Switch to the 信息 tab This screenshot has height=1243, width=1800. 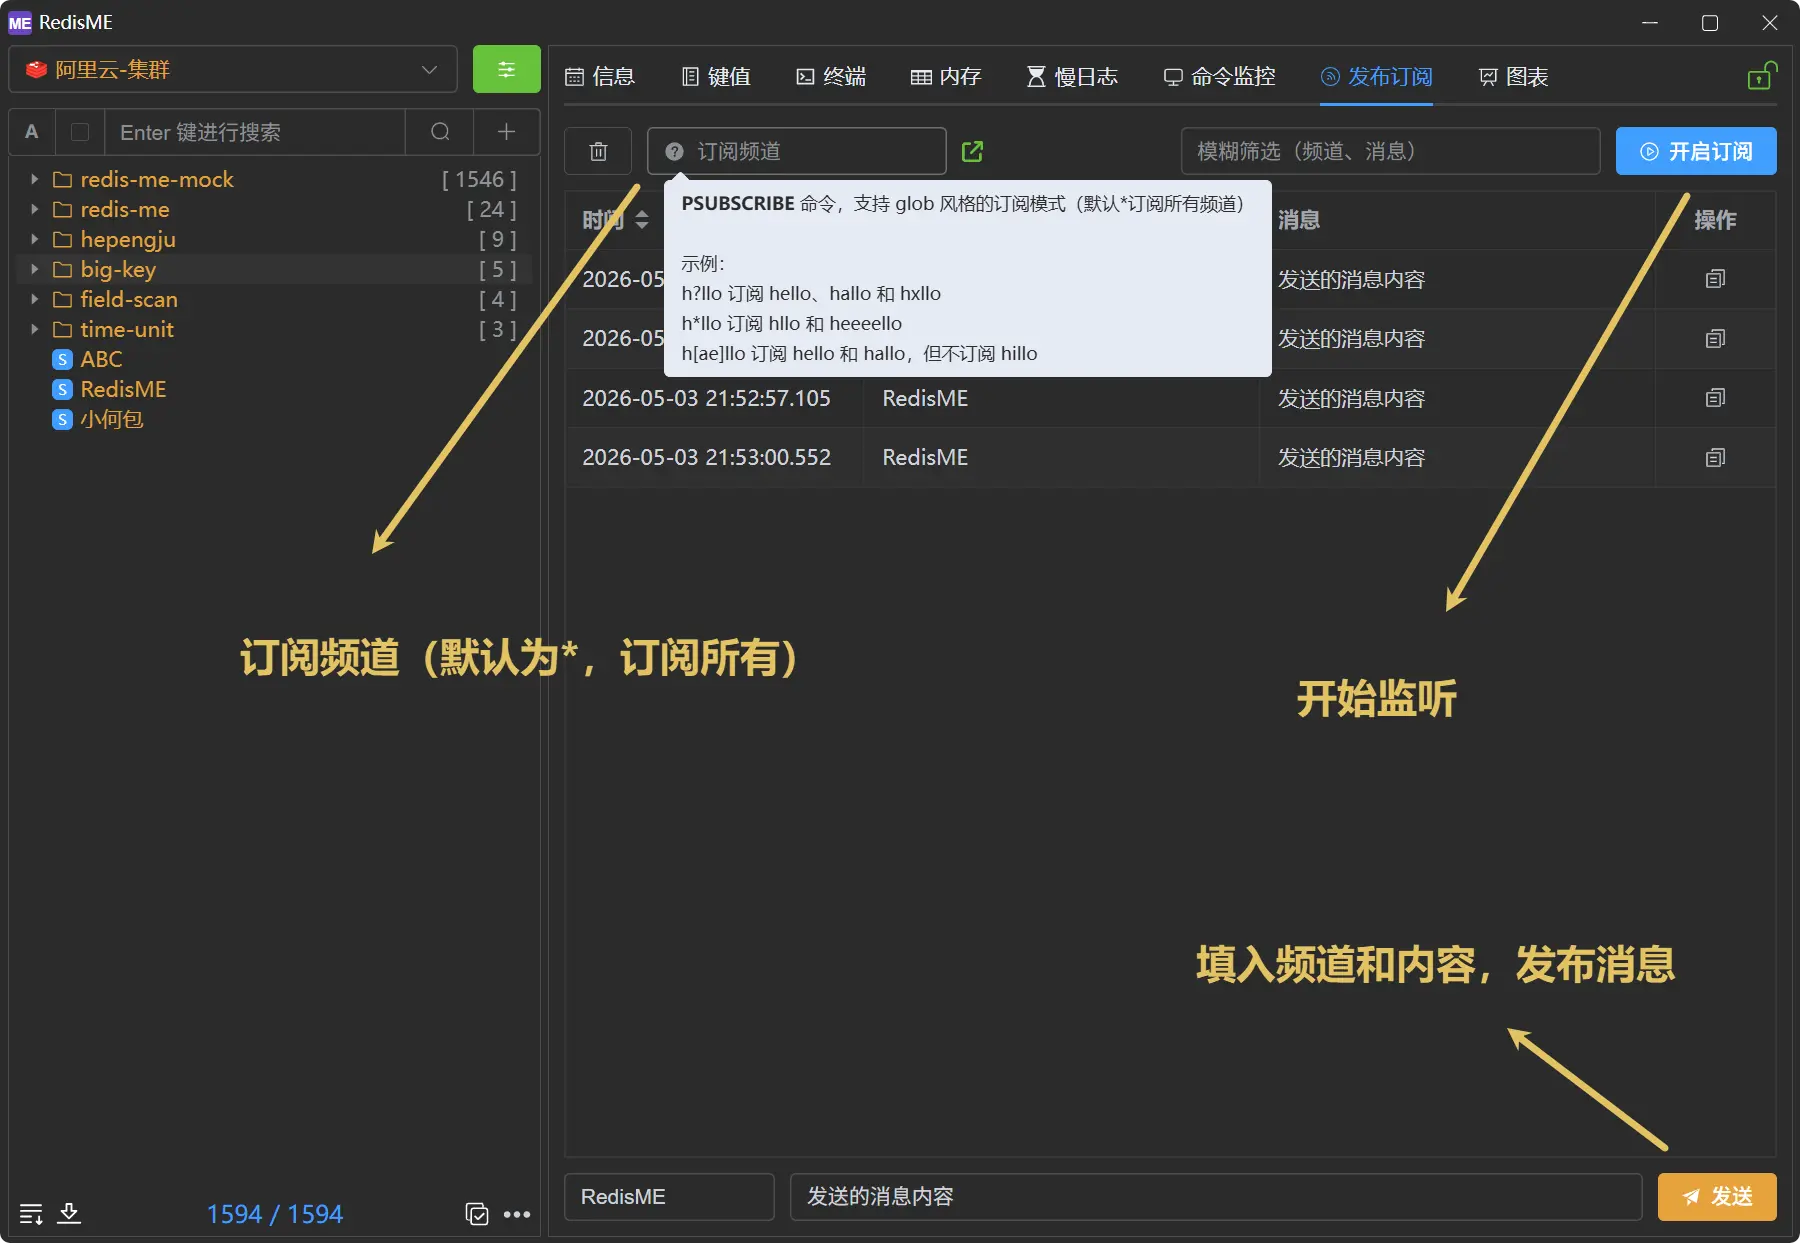point(600,76)
